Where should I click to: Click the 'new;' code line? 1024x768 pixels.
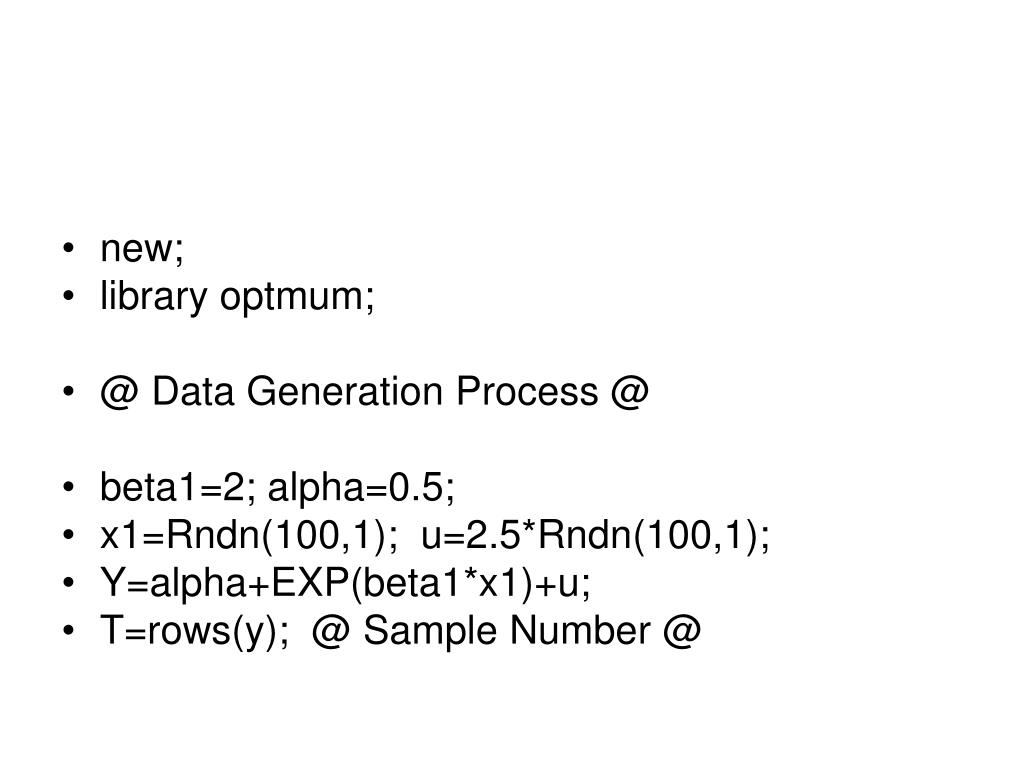pyautogui.click(x=142, y=249)
